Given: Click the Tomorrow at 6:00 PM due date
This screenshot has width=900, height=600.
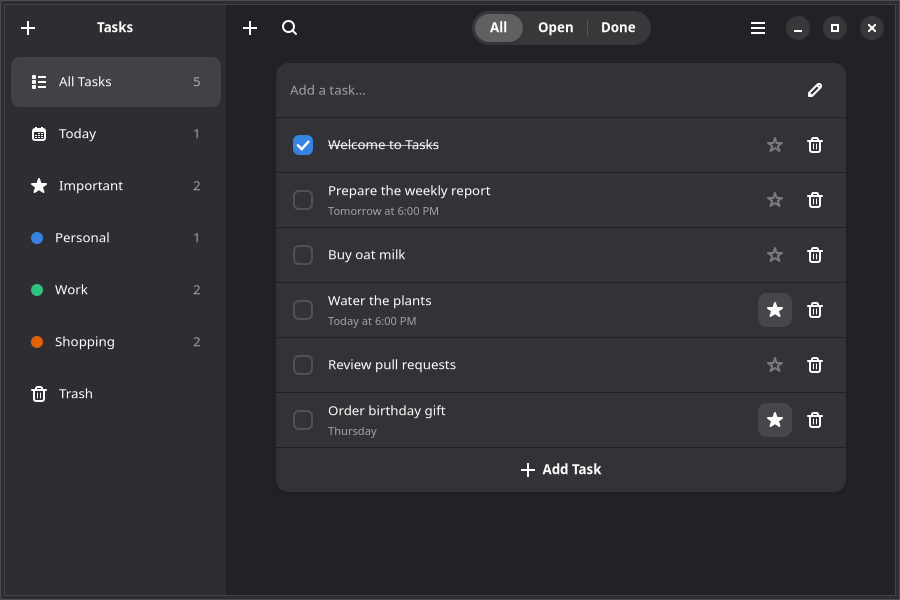Looking at the screenshot, I should [383, 211].
